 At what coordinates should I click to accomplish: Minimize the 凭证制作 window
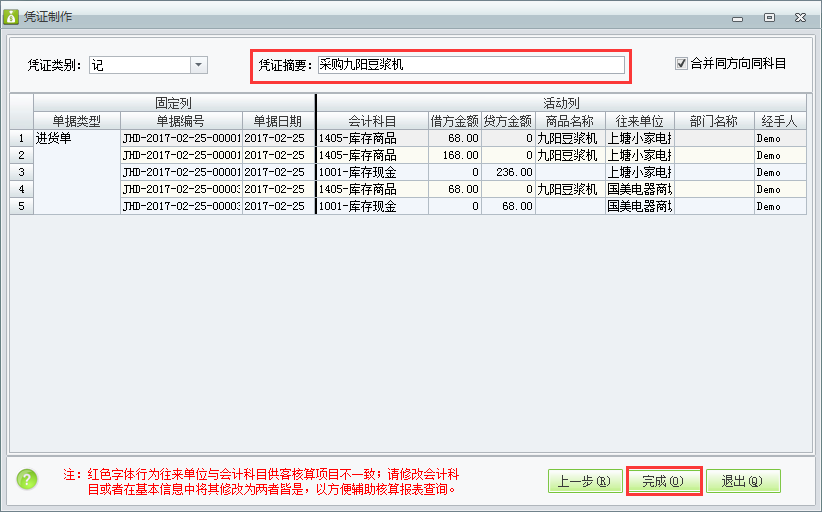point(738,18)
